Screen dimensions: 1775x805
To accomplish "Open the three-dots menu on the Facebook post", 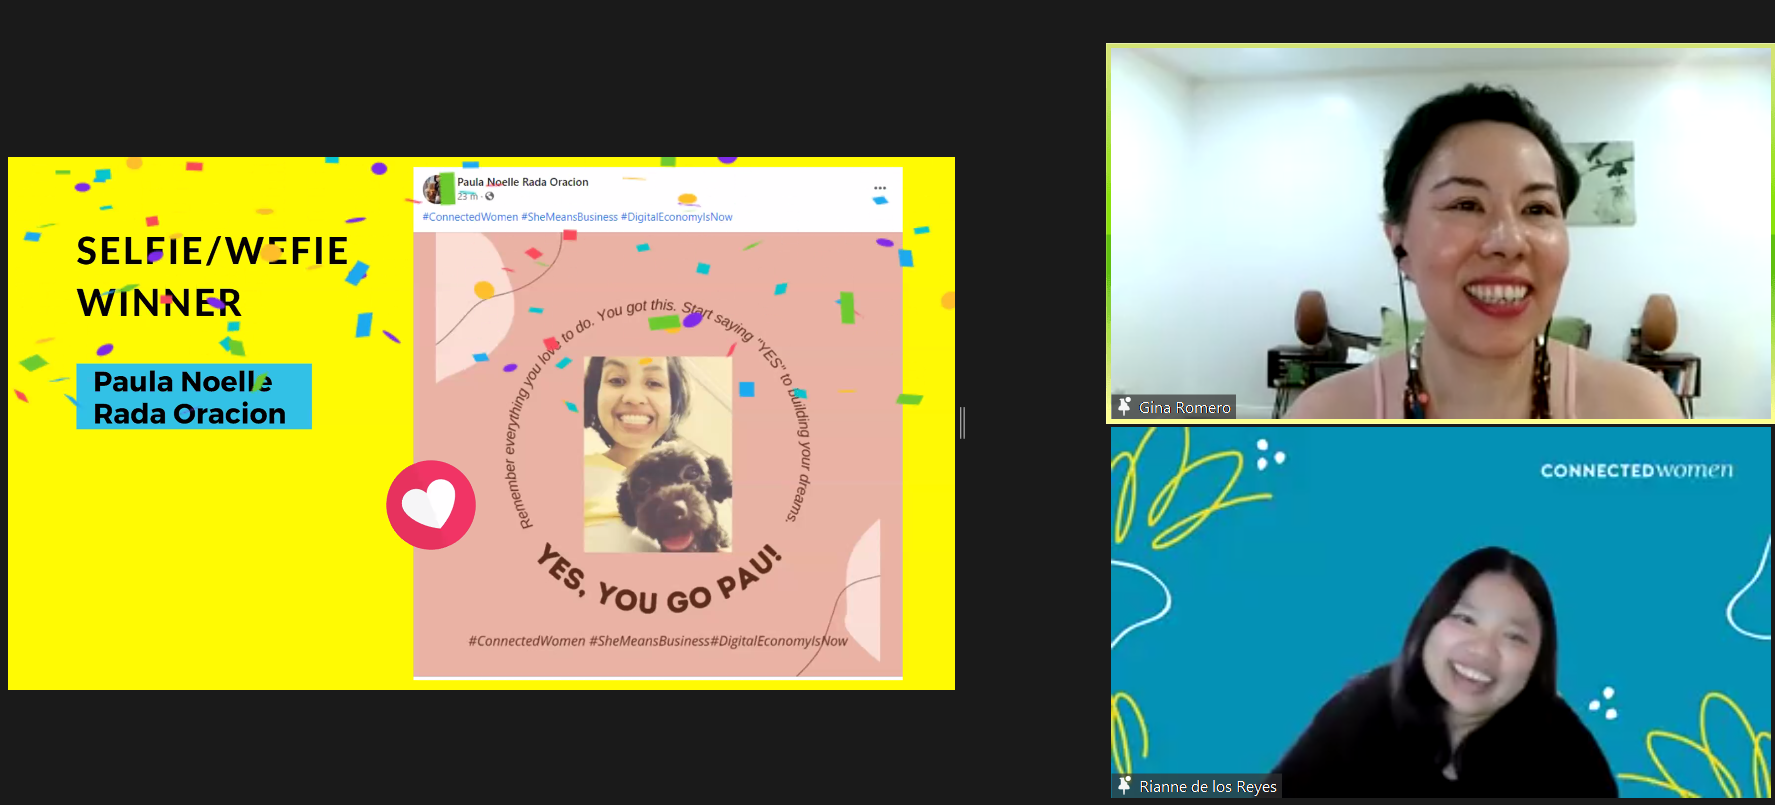I will pos(880,188).
